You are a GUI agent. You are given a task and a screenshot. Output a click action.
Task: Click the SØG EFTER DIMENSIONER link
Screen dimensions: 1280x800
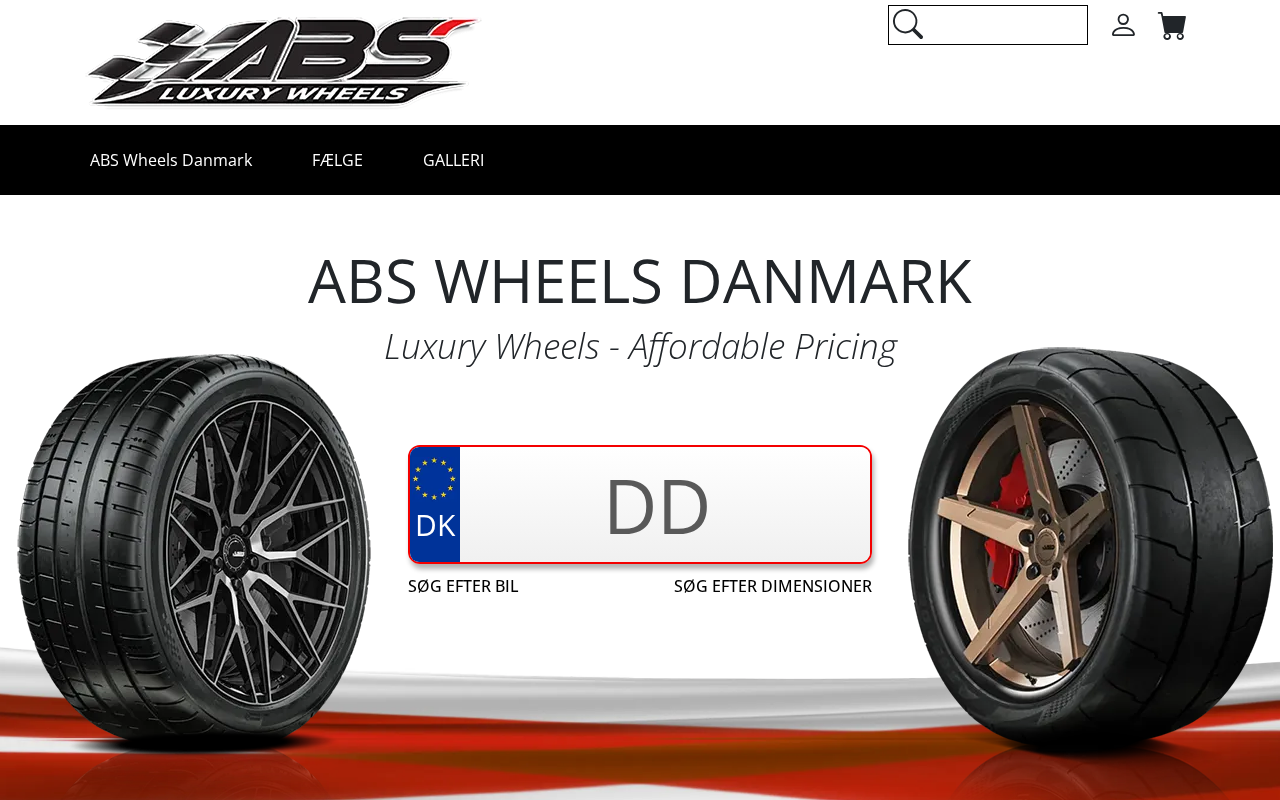point(773,586)
